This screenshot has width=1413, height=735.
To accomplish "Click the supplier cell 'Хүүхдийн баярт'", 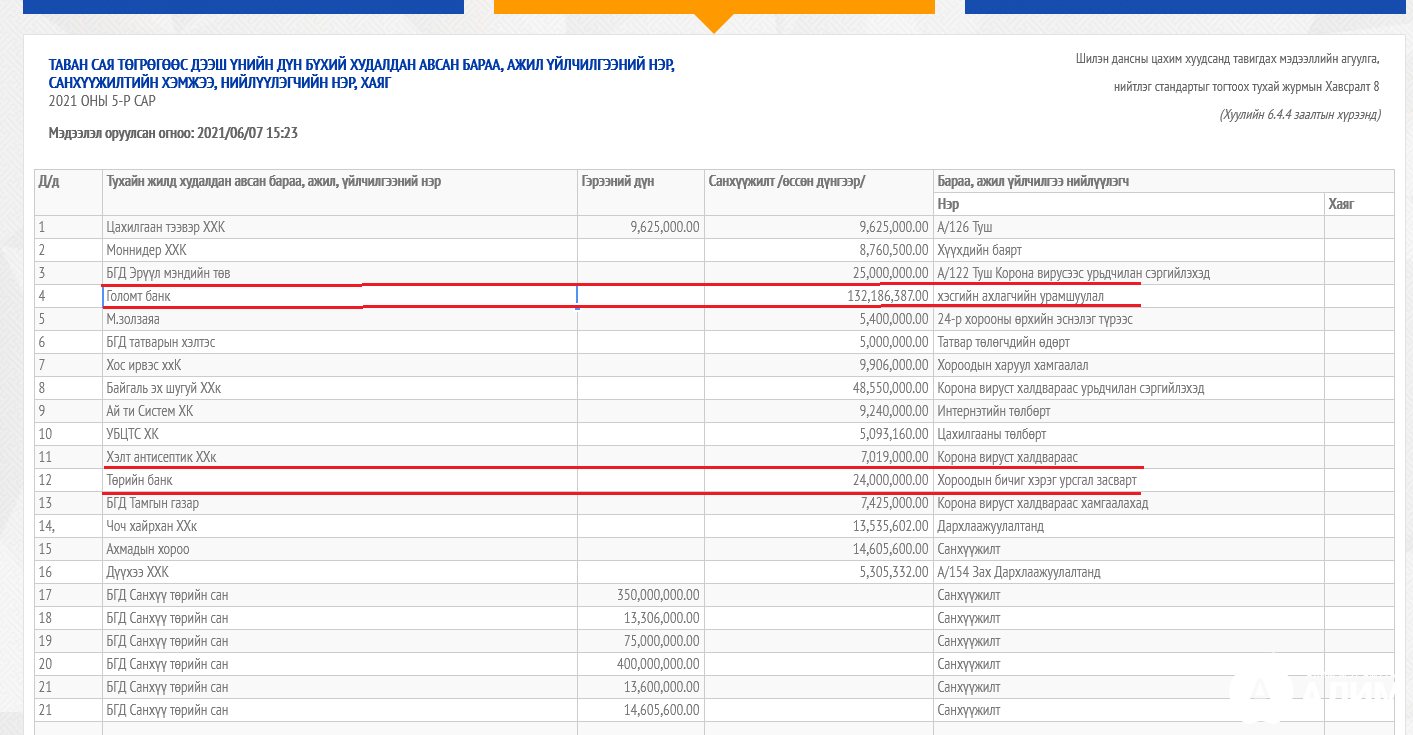I will 1129,250.
